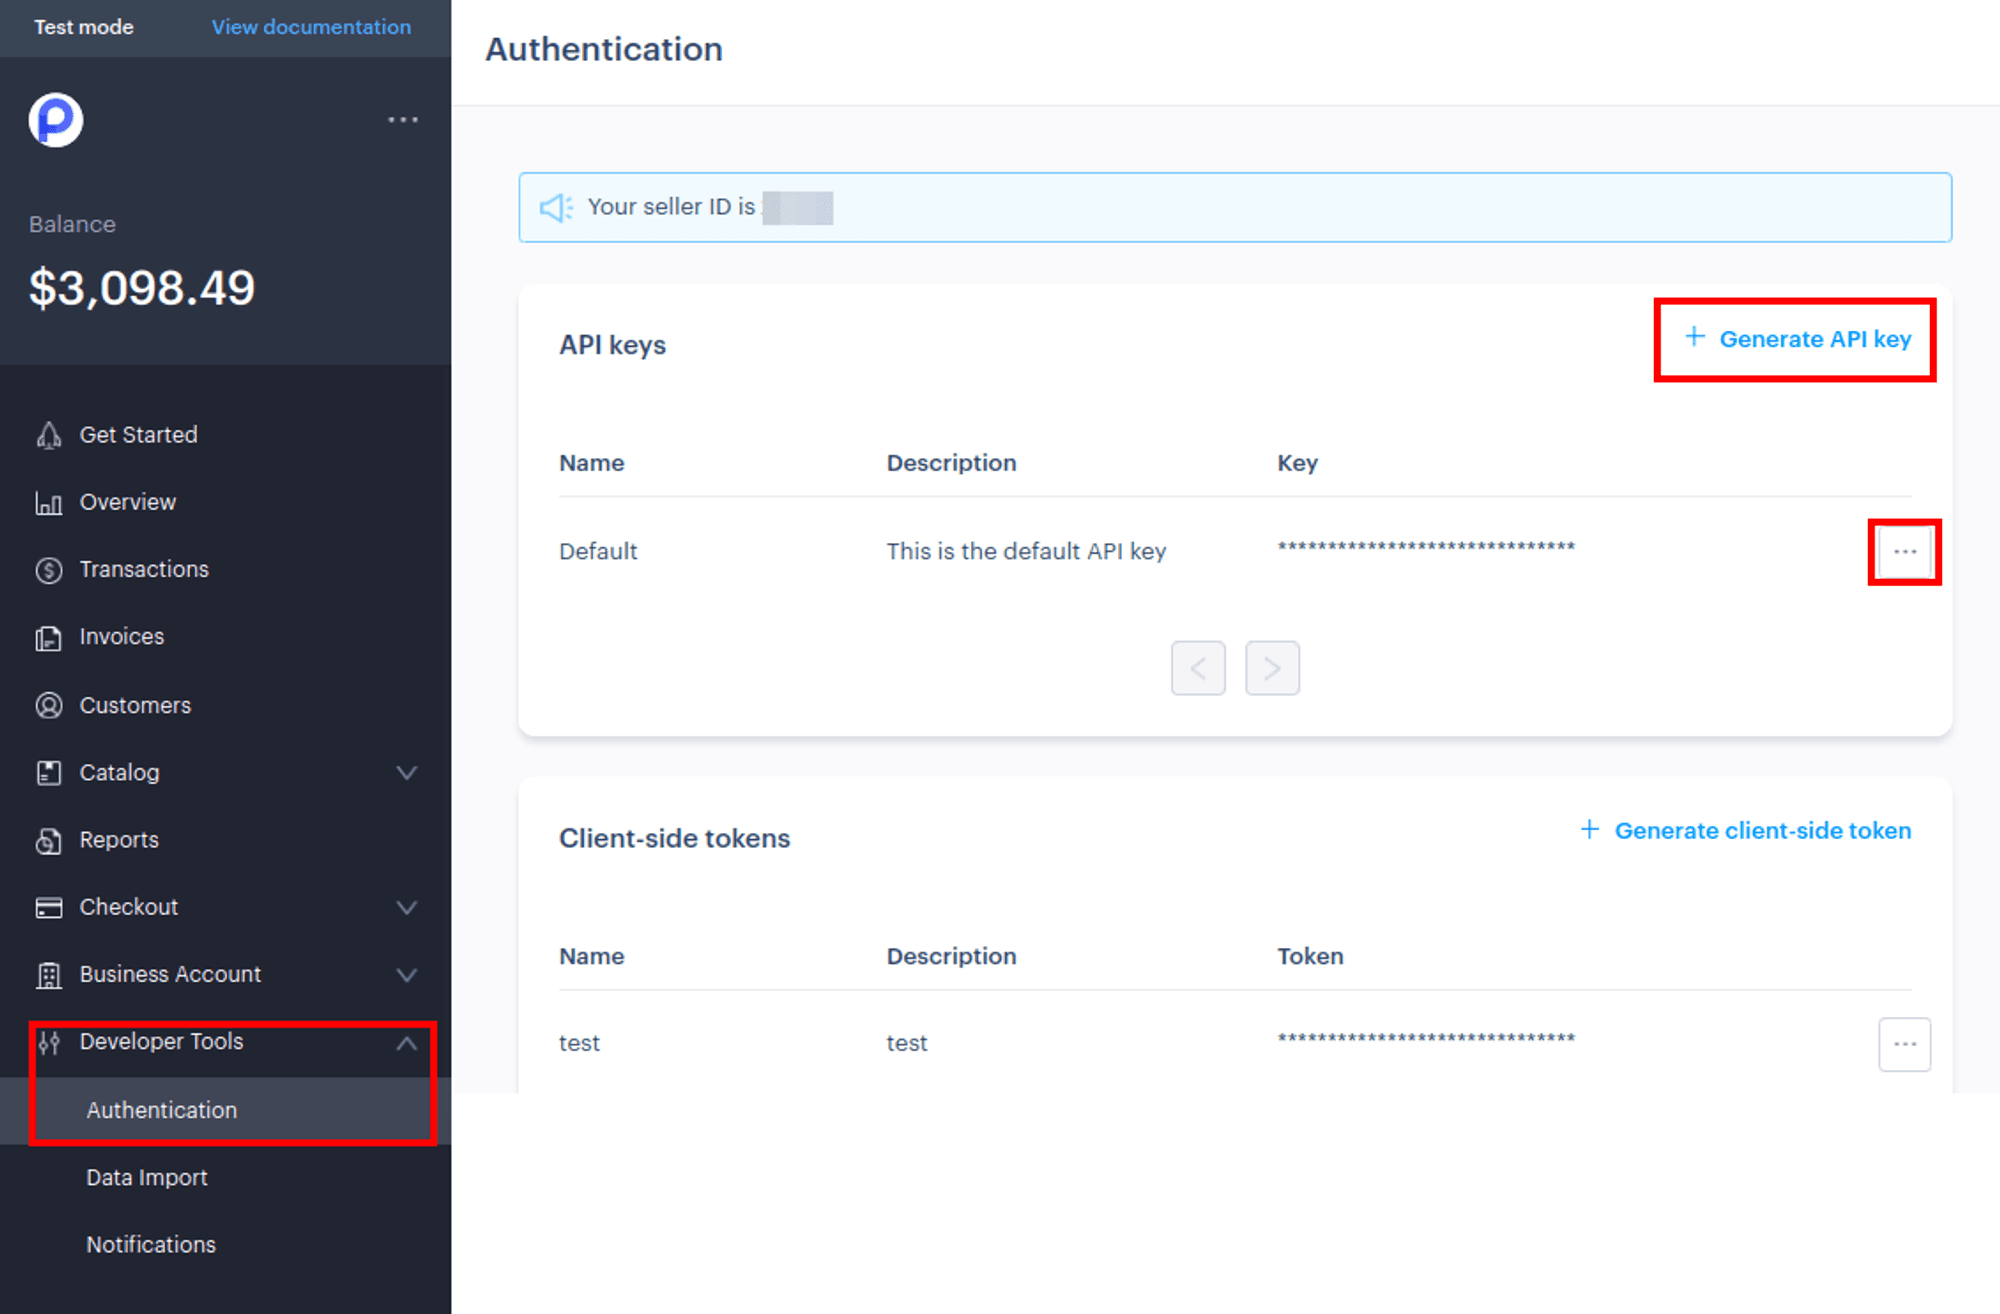Collapse the Developer Tools section
This screenshot has height=1314, width=2000.
[406, 1043]
